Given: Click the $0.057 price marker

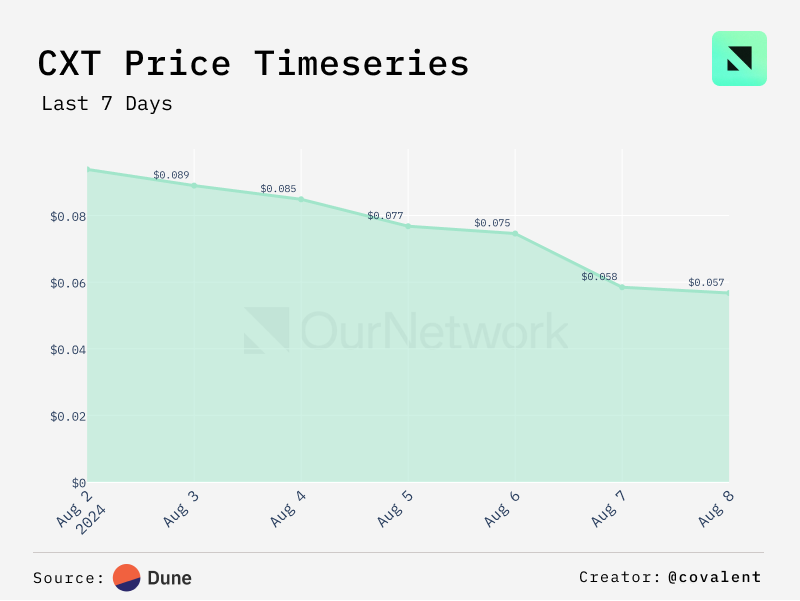Looking at the screenshot, I should (727, 292).
